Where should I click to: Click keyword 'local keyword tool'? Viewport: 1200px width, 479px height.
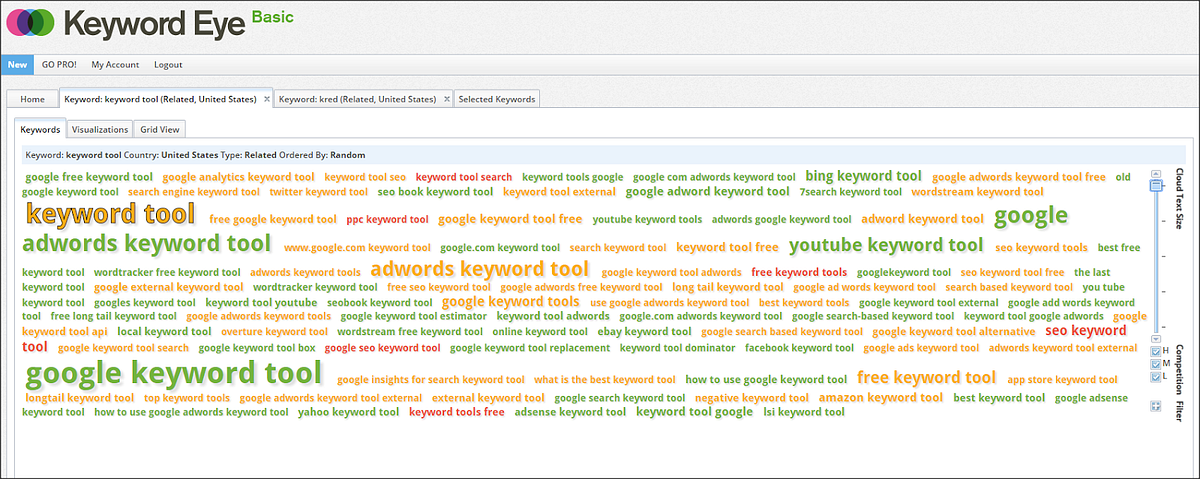tap(164, 331)
